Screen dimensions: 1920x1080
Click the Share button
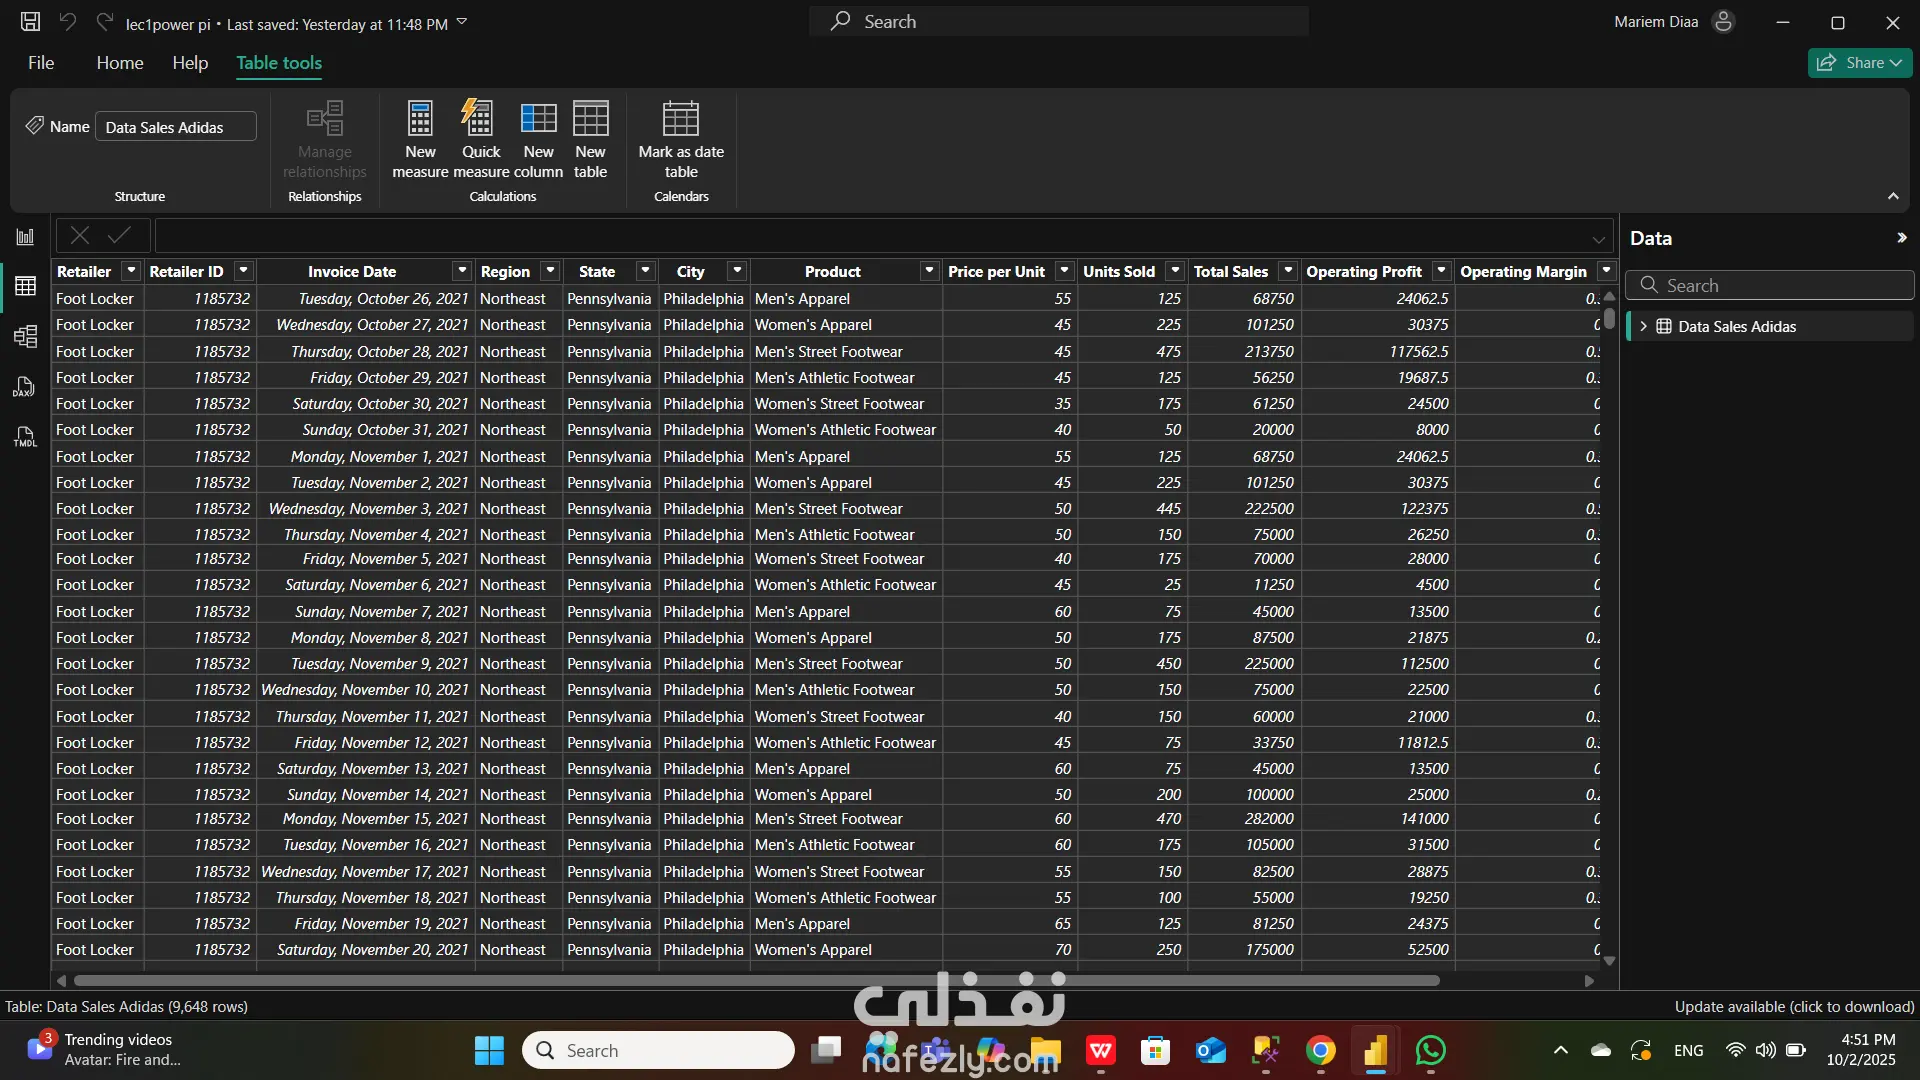tap(1859, 63)
